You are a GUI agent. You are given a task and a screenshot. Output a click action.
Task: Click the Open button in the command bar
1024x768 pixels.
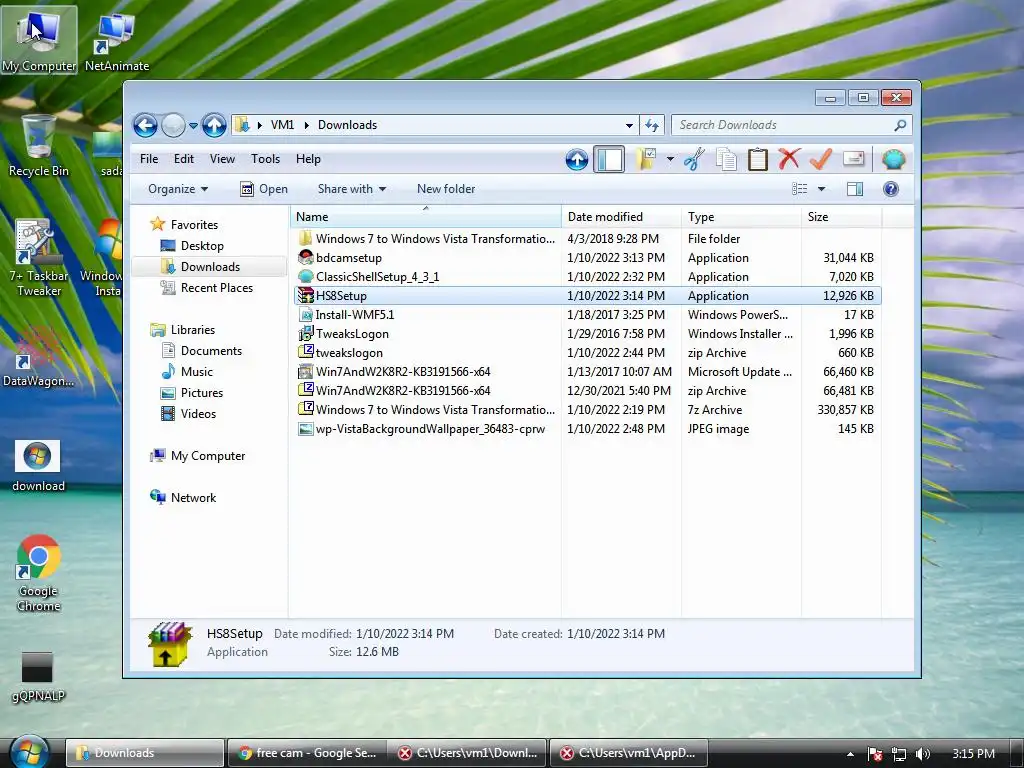pyautogui.click(x=264, y=189)
